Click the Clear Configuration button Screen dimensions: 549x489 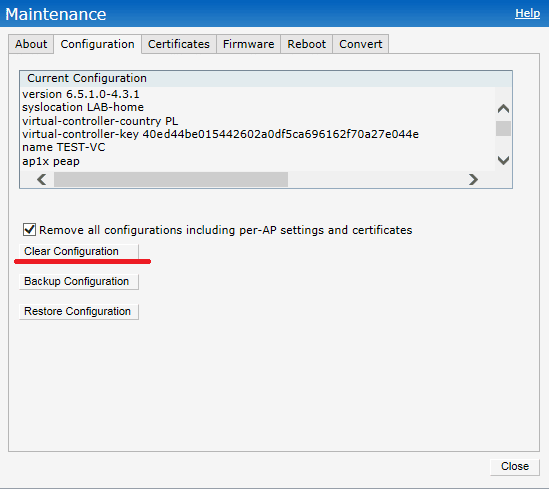[x=79, y=251]
